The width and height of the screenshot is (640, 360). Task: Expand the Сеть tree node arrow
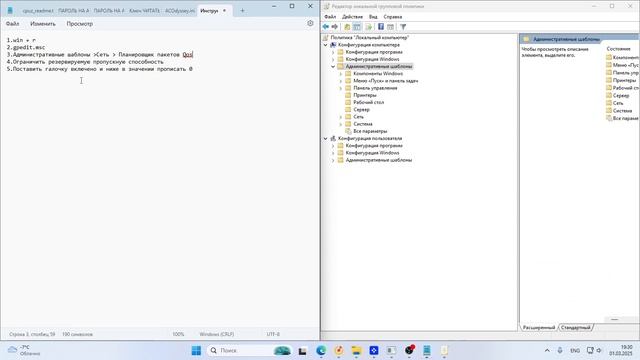tap(341, 117)
